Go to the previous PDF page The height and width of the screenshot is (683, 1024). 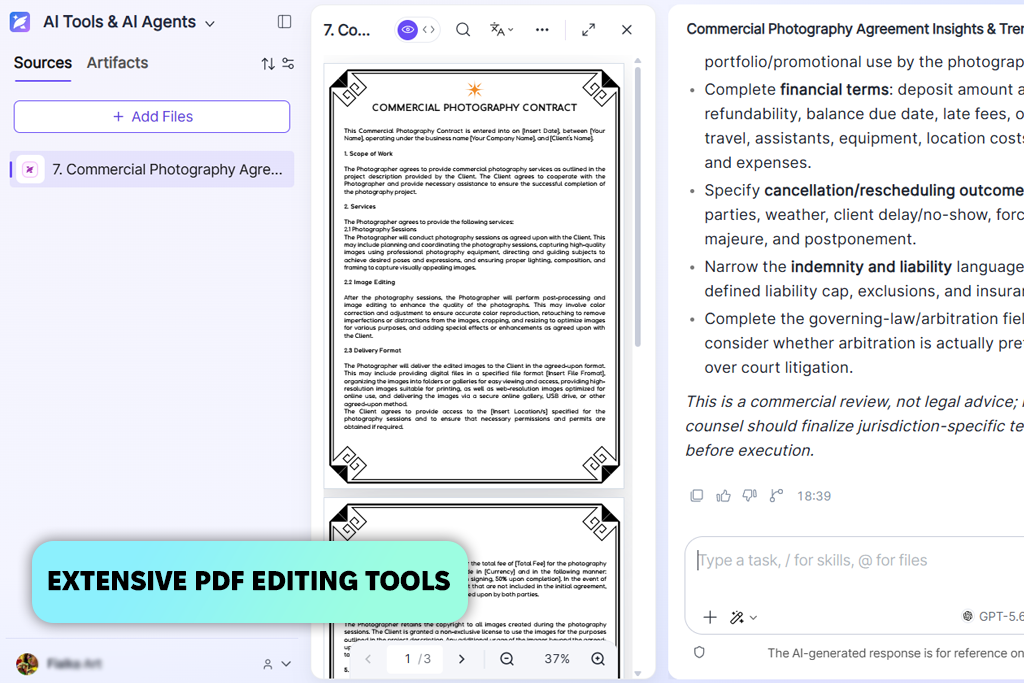pyautogui.click(x=368, y=659)
